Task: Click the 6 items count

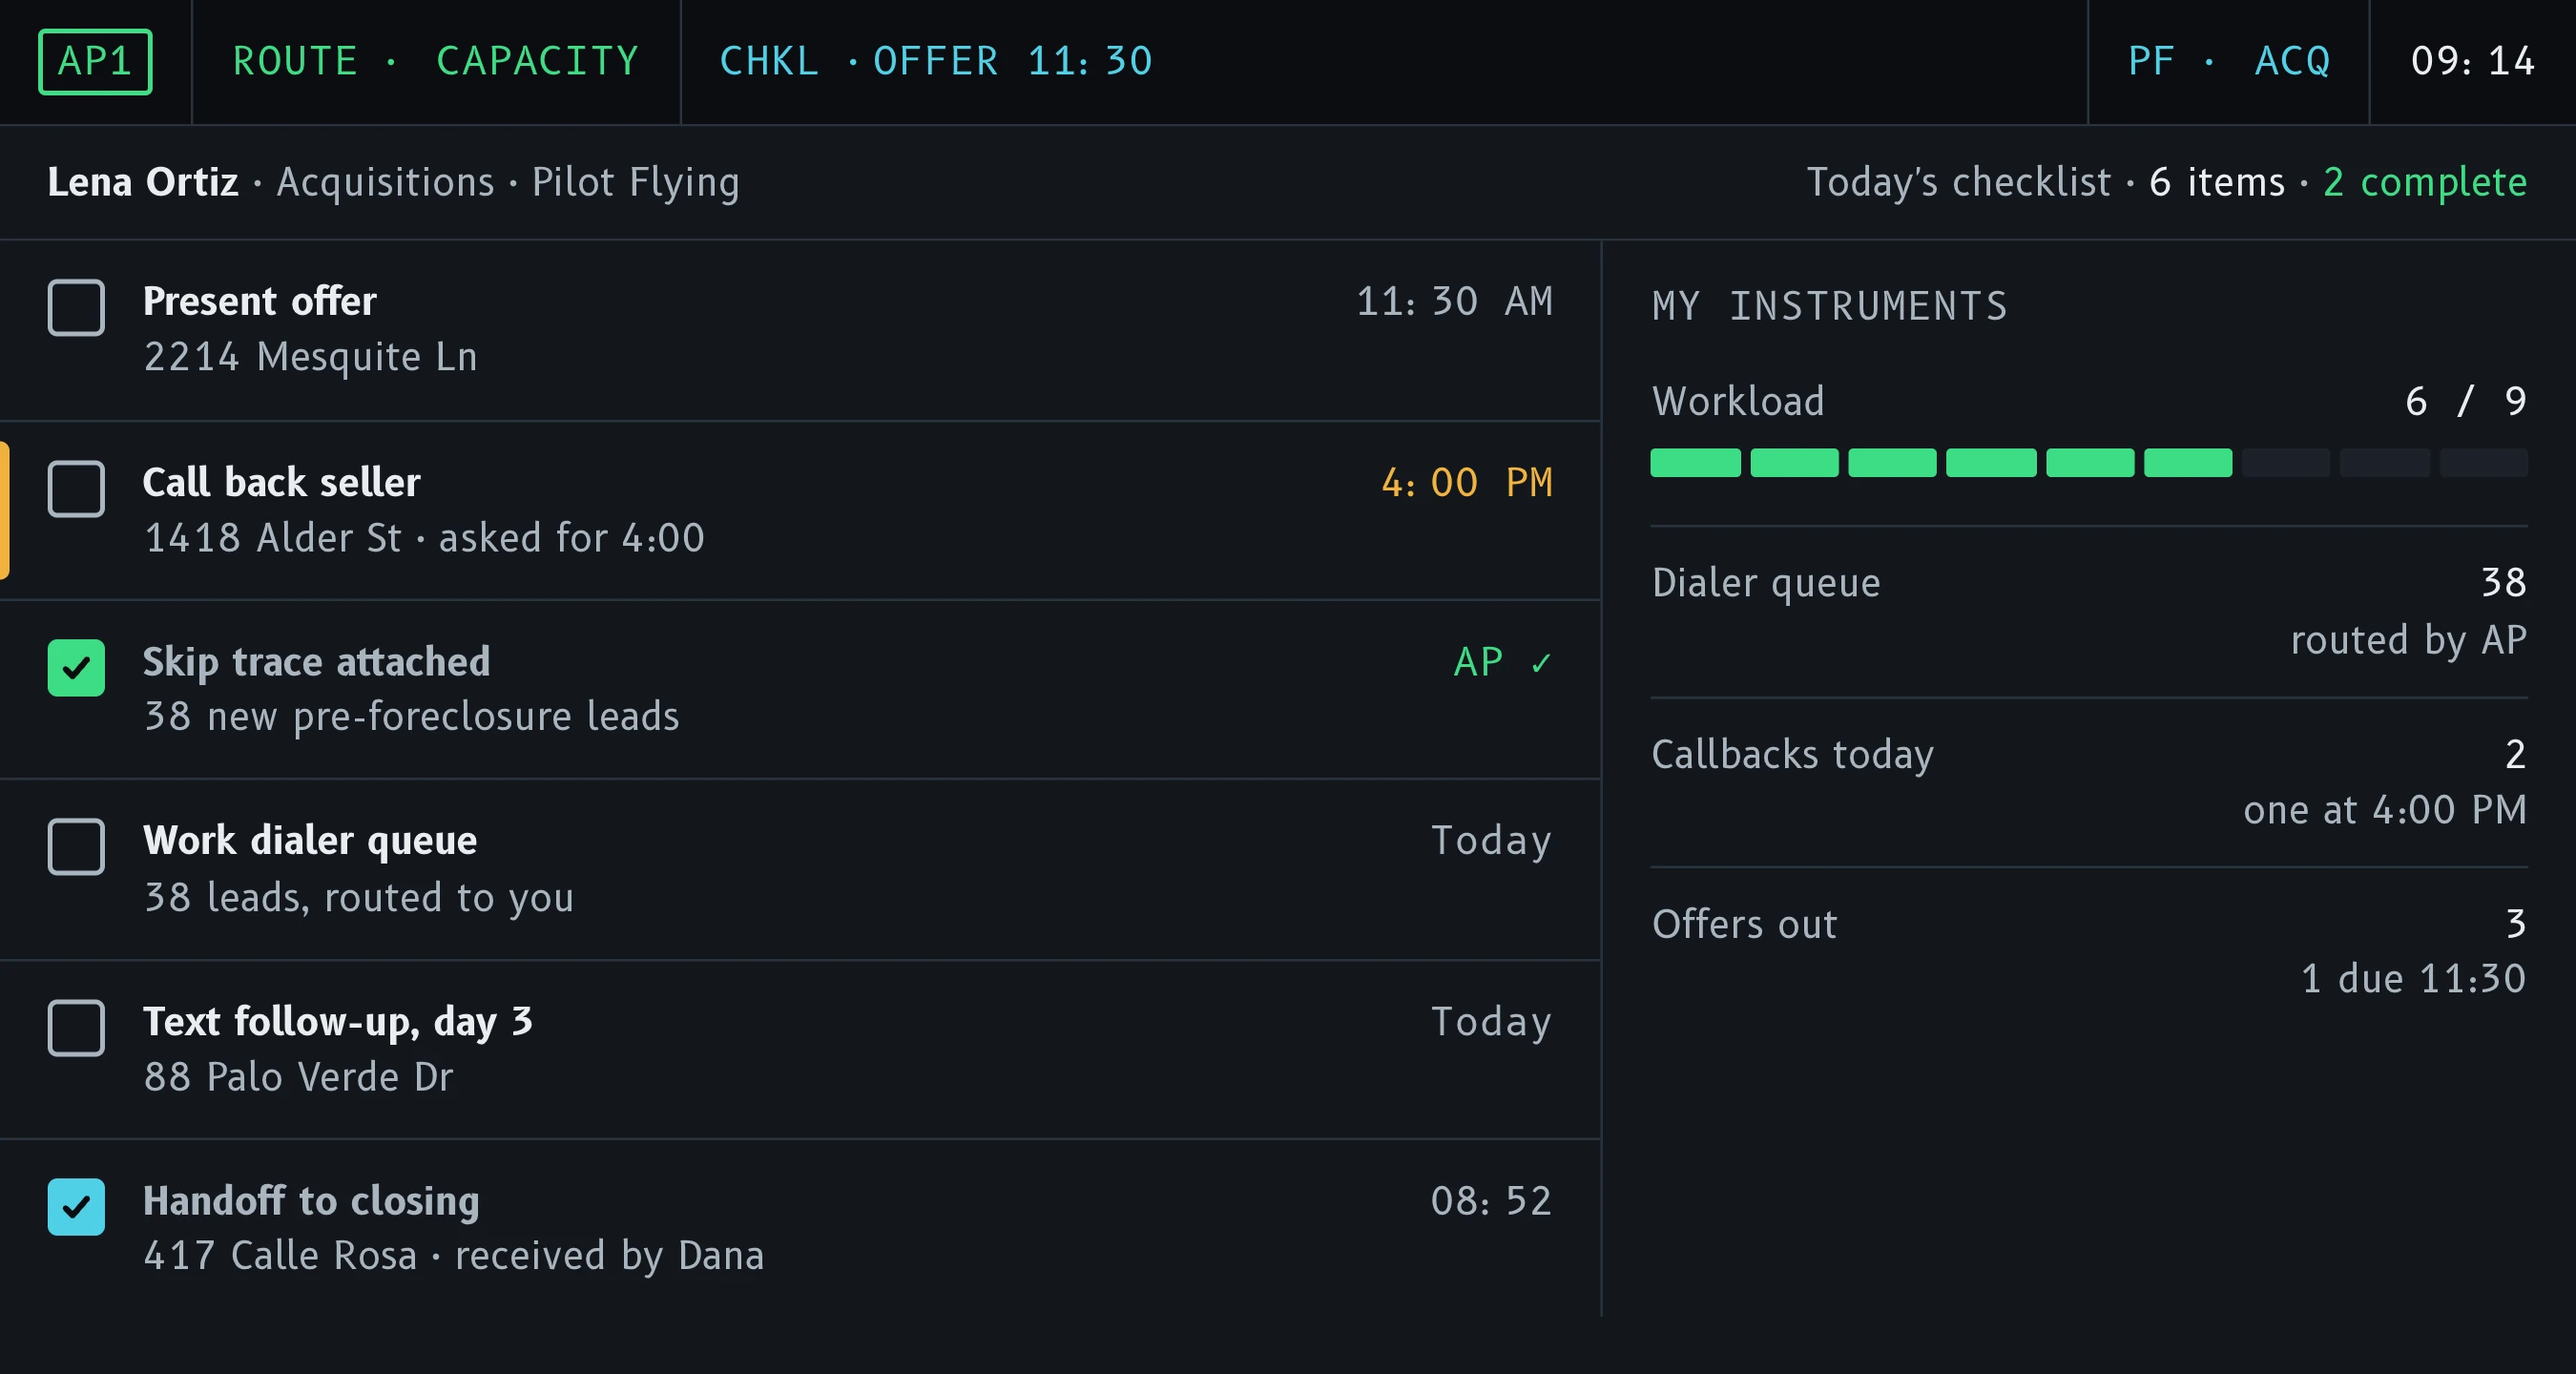Action: 2217,182
